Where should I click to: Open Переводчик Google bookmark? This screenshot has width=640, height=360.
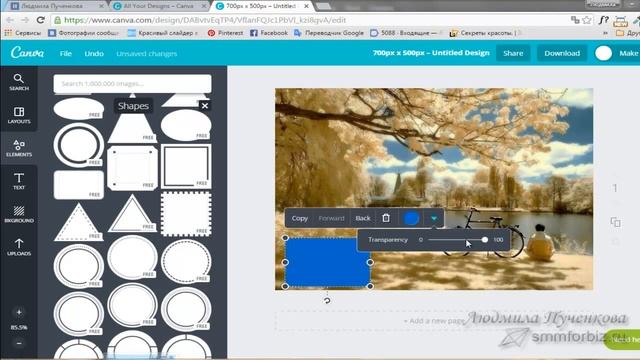(329, 33)
